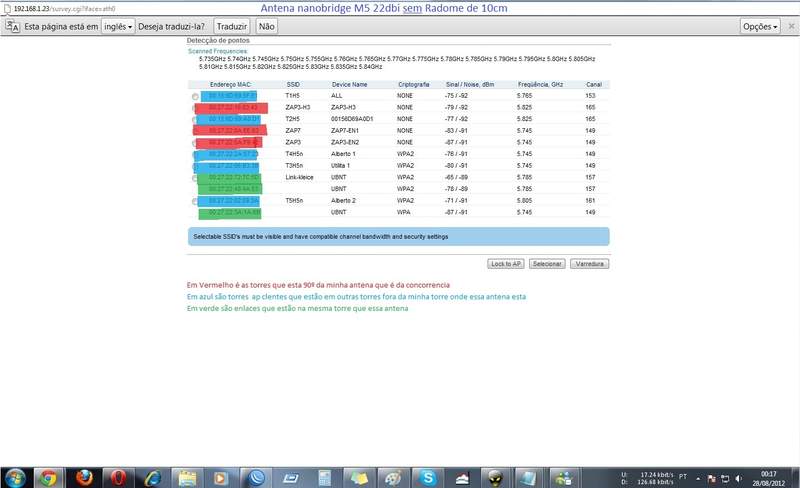Click the Sinal / Noise, dBm header
This screenshot has width=800, height=488.
point(470,85)
